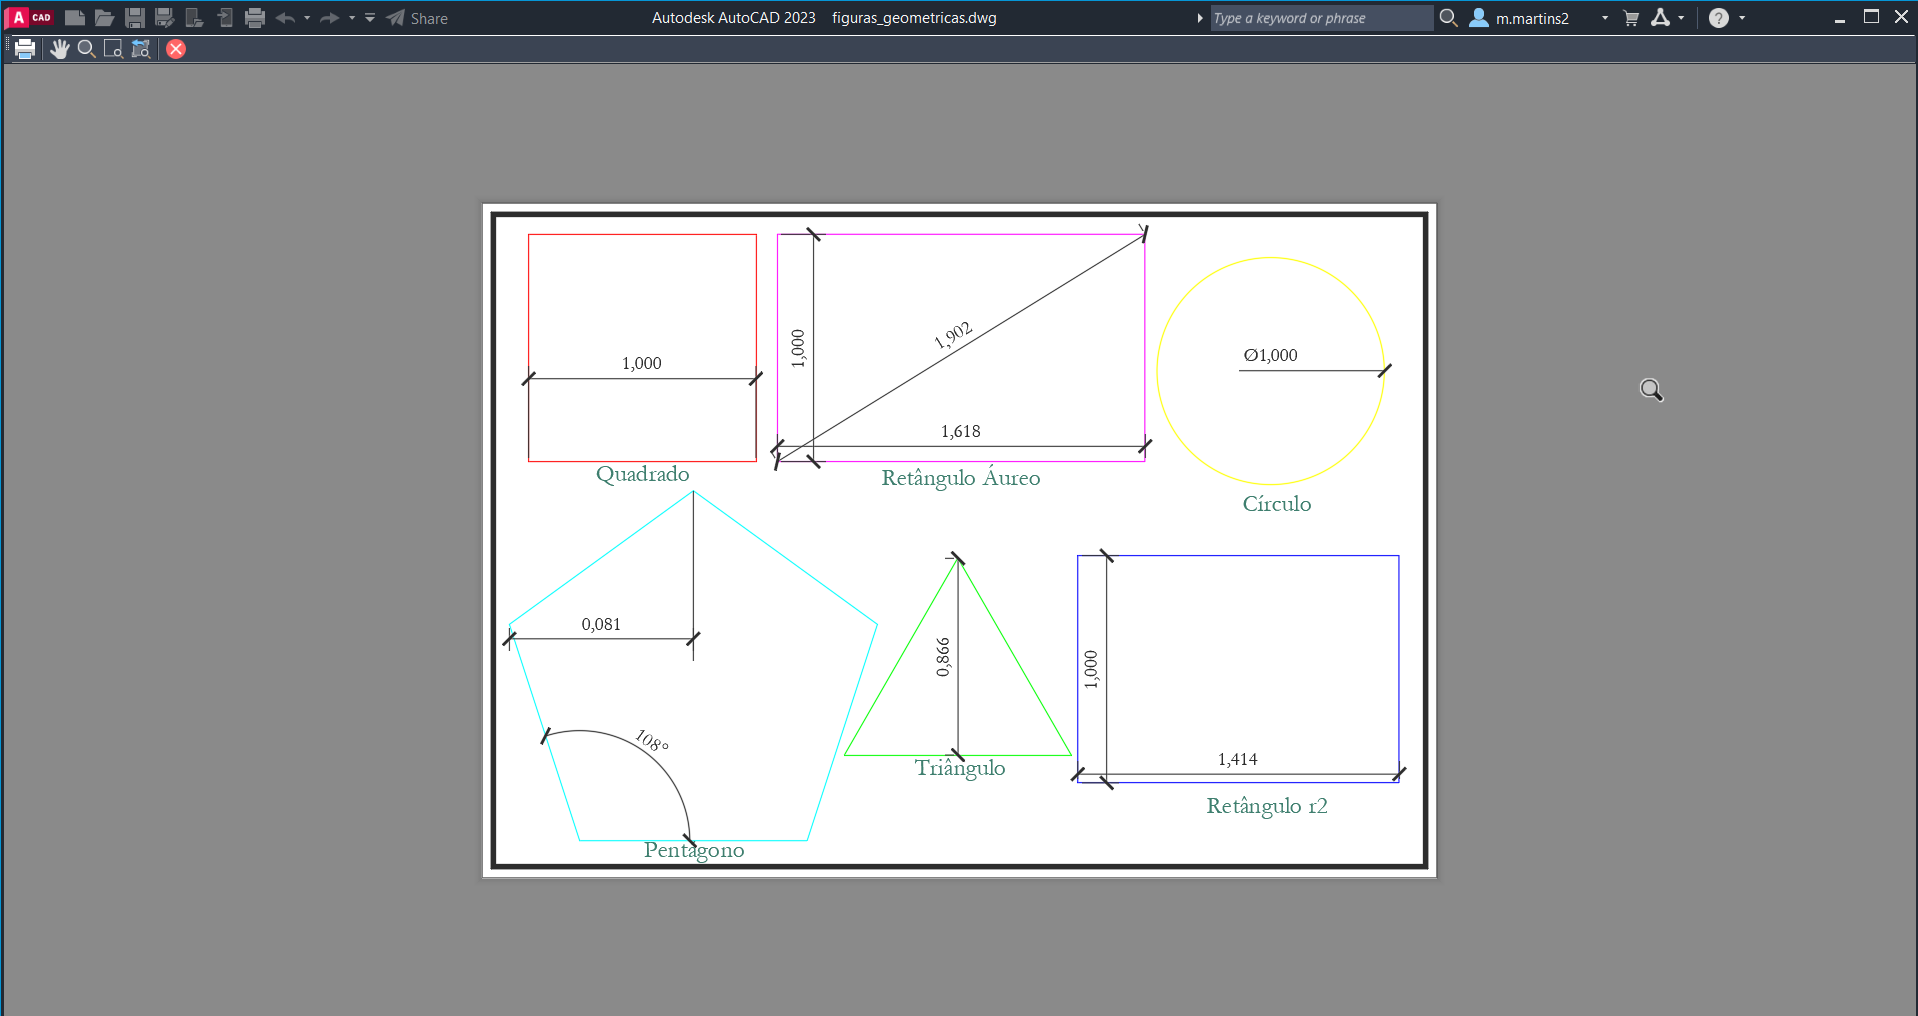Print the previewed drawing
Screen dimensions: 1918x1016
(25, 49)
